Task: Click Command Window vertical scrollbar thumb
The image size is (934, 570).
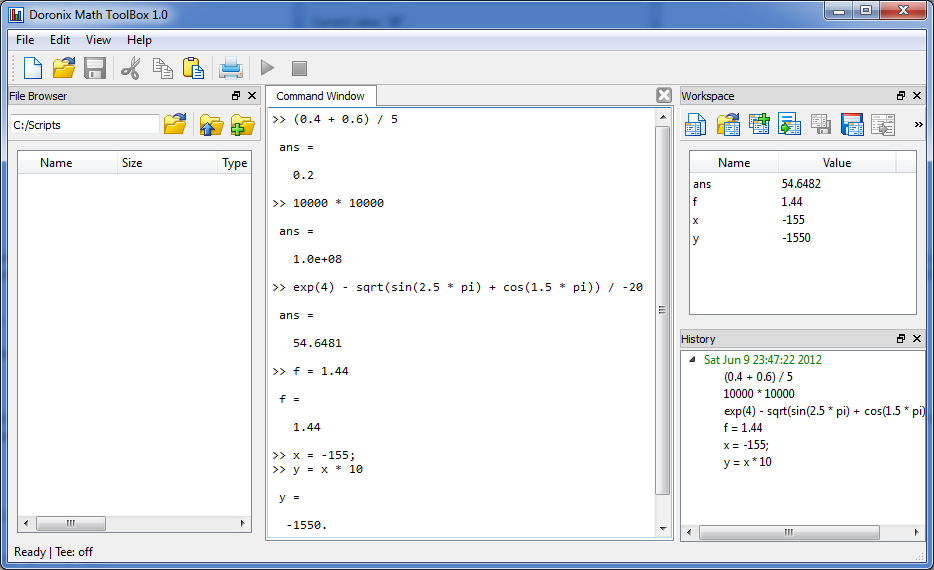Action: pyautogui.click(x=662, y=310)
